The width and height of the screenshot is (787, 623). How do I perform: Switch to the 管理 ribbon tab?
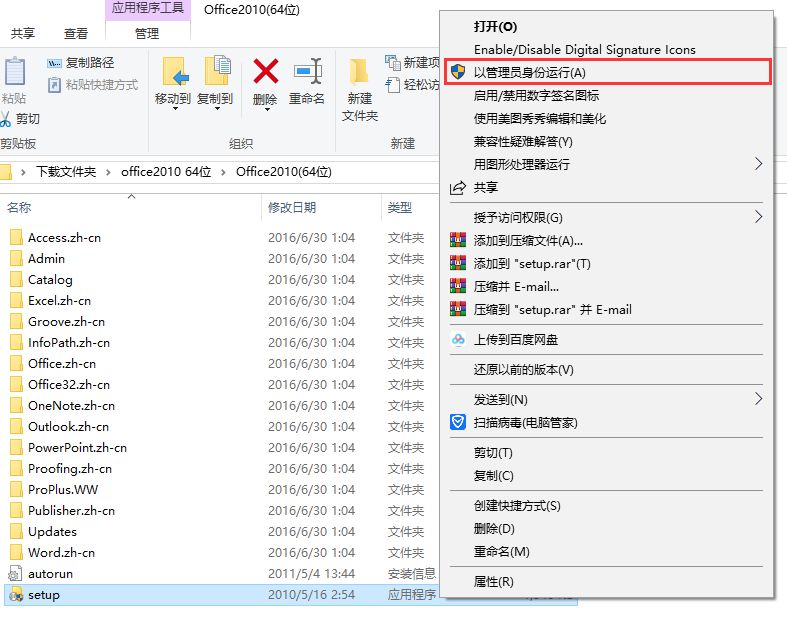(147, 34)
